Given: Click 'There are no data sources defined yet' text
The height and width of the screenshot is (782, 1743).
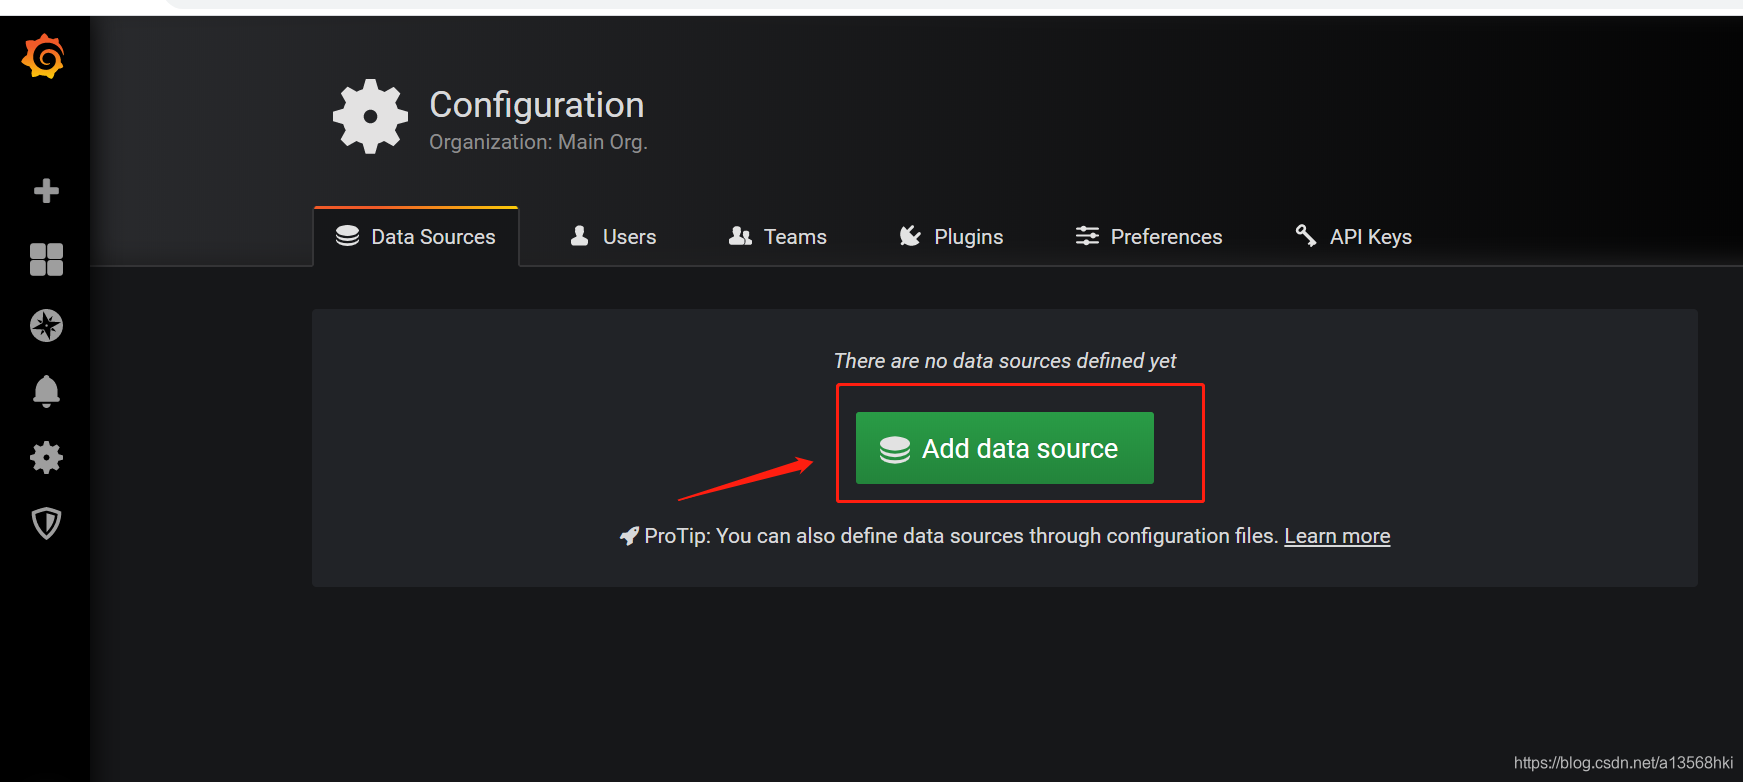Looking at the screenshot, I should [x=1005, y=361].
